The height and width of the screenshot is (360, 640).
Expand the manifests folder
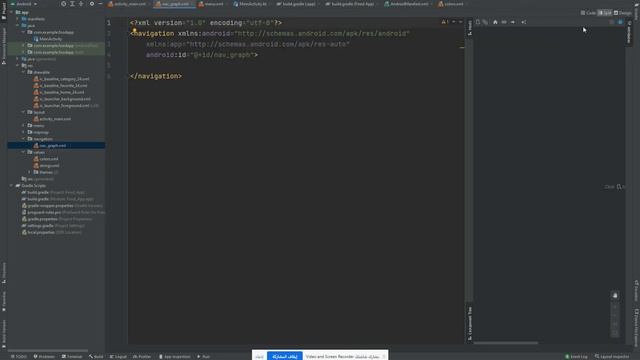(18, 19)
